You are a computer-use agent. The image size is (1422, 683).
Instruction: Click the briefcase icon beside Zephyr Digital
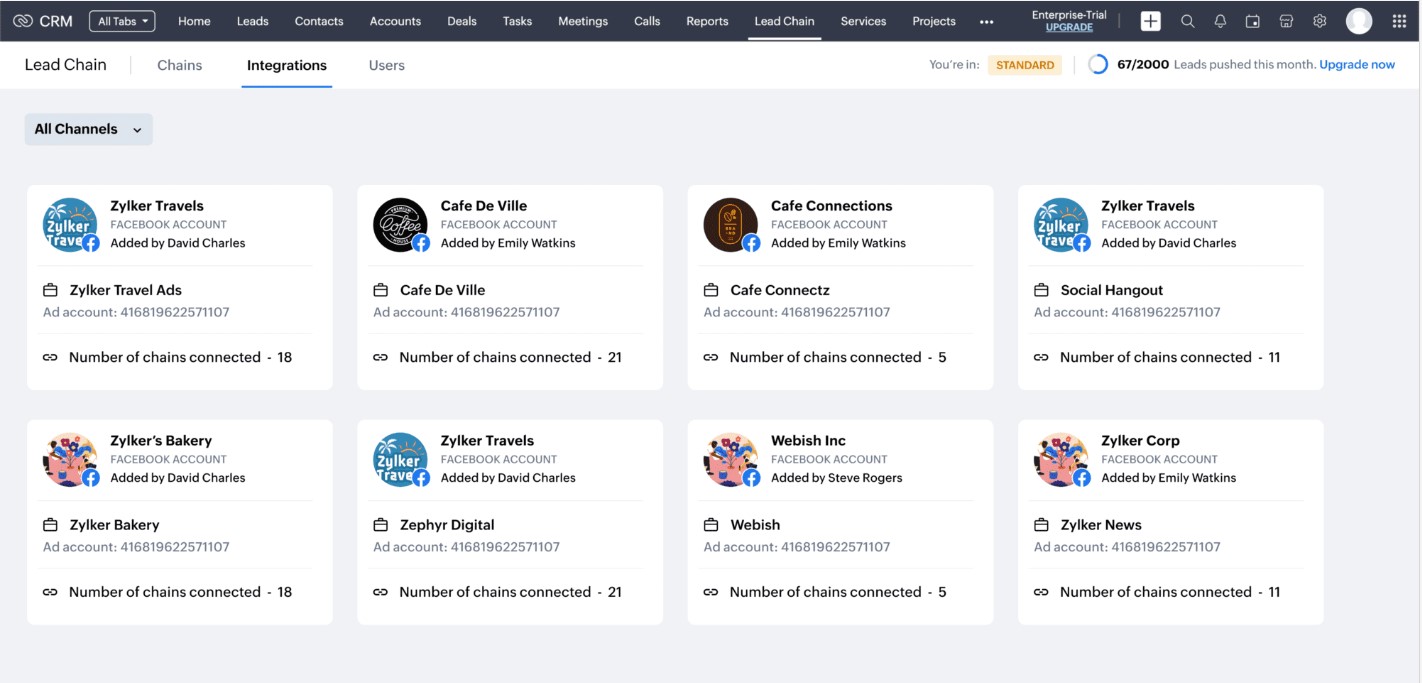[x=380, y=525]
